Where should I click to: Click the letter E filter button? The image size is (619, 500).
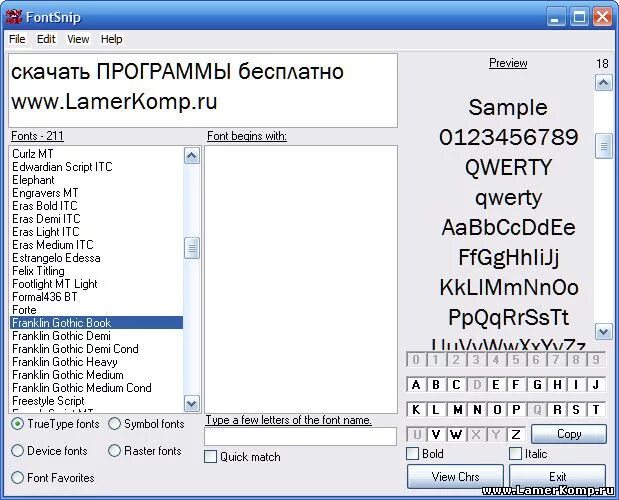[x=496, y=385]
